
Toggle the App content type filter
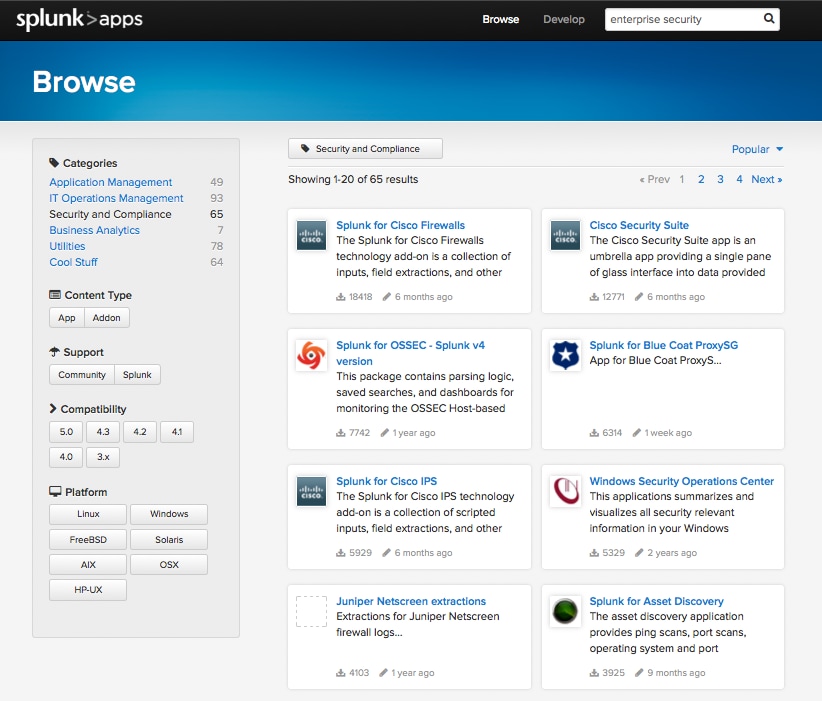click(67, 318)
